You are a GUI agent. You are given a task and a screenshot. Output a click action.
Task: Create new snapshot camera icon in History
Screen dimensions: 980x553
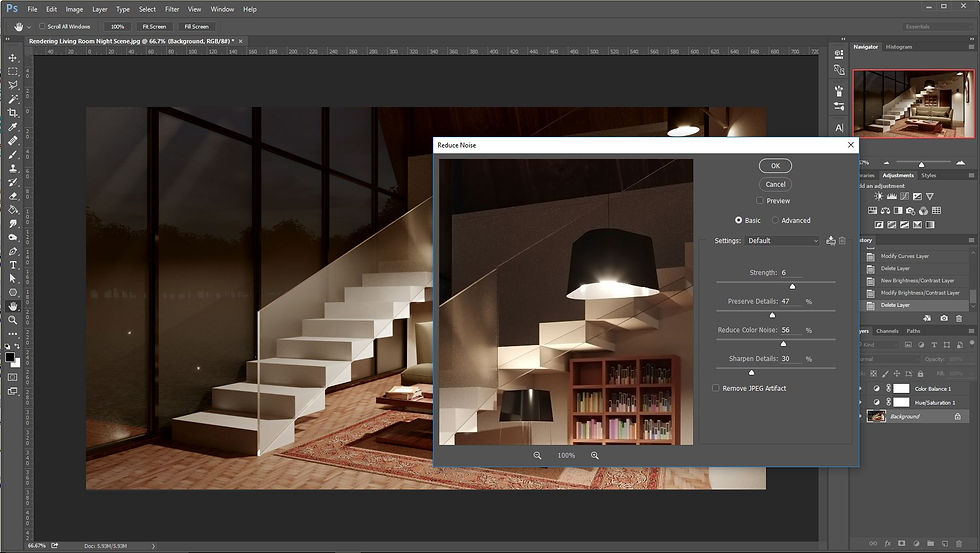pyautogui.click(x=944, y=318)
